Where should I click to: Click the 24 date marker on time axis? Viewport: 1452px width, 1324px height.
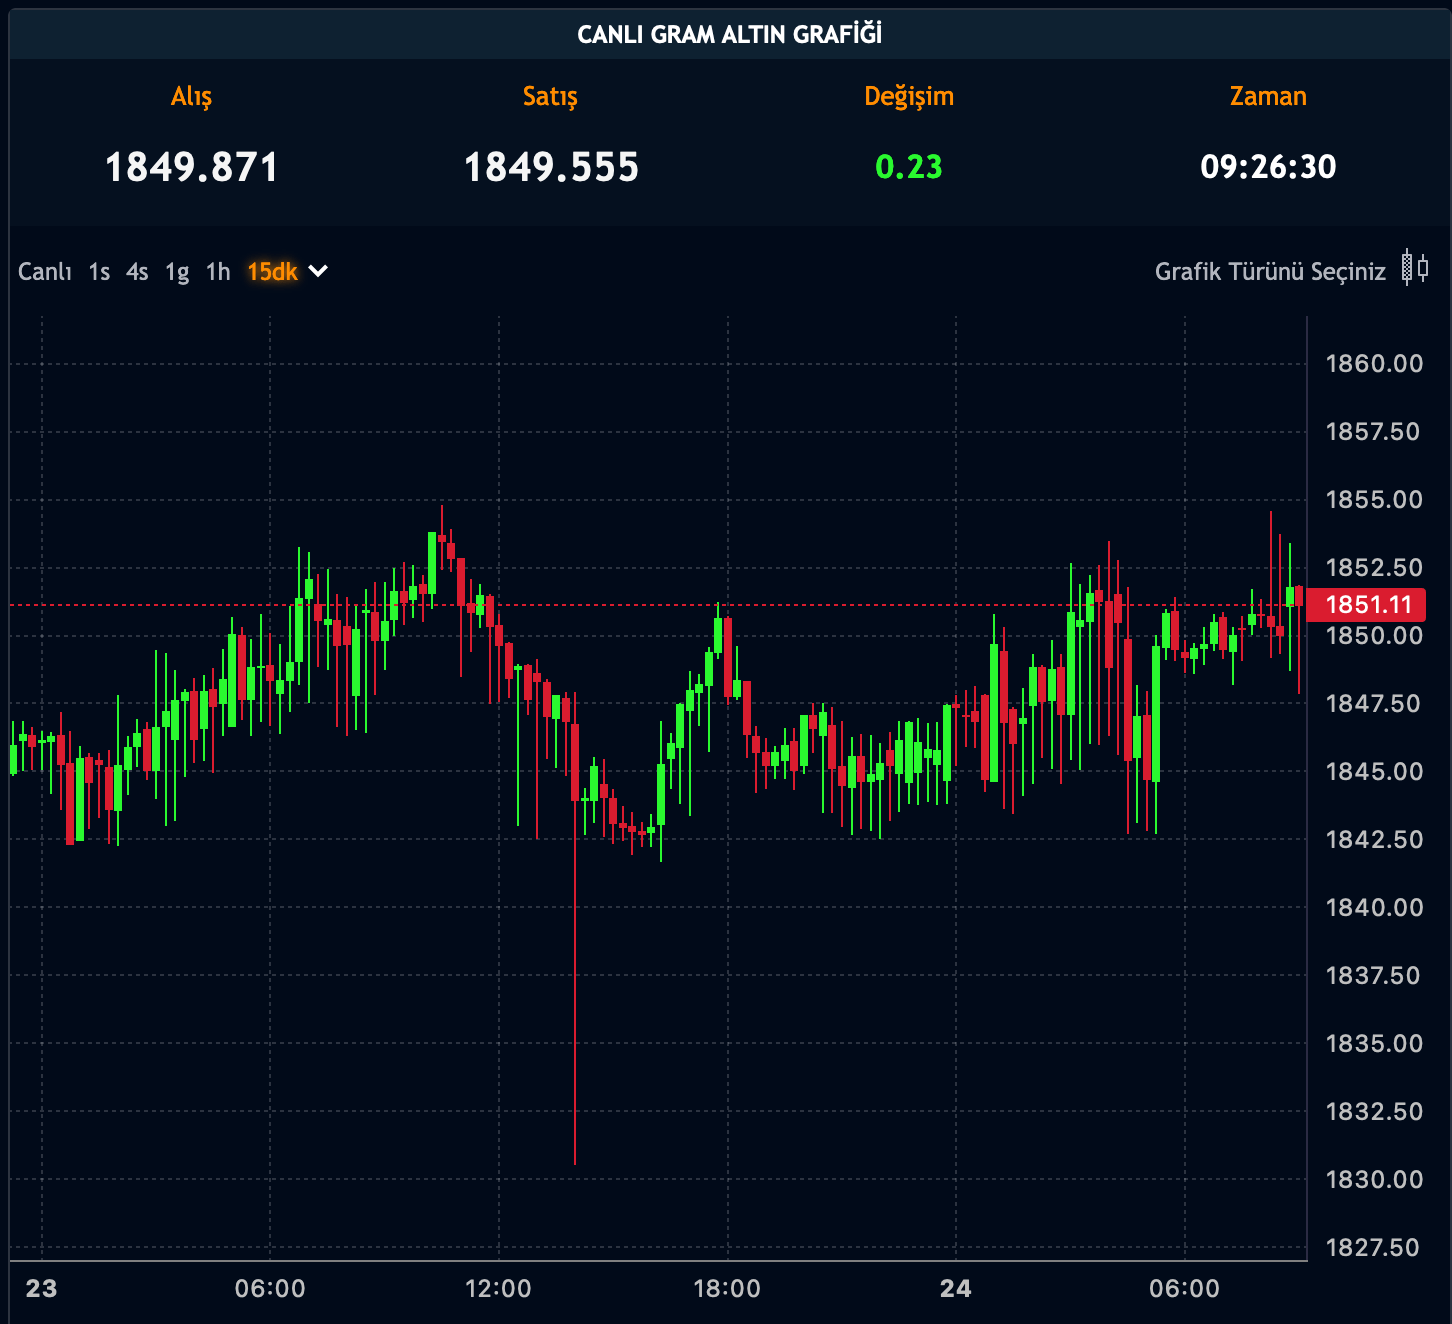[956, 1288]
